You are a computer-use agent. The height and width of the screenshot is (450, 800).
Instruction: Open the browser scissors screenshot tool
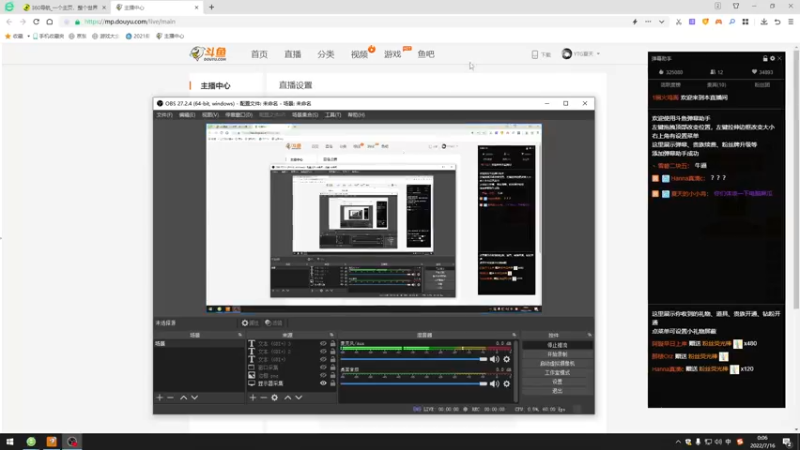[x=679, y=22]
